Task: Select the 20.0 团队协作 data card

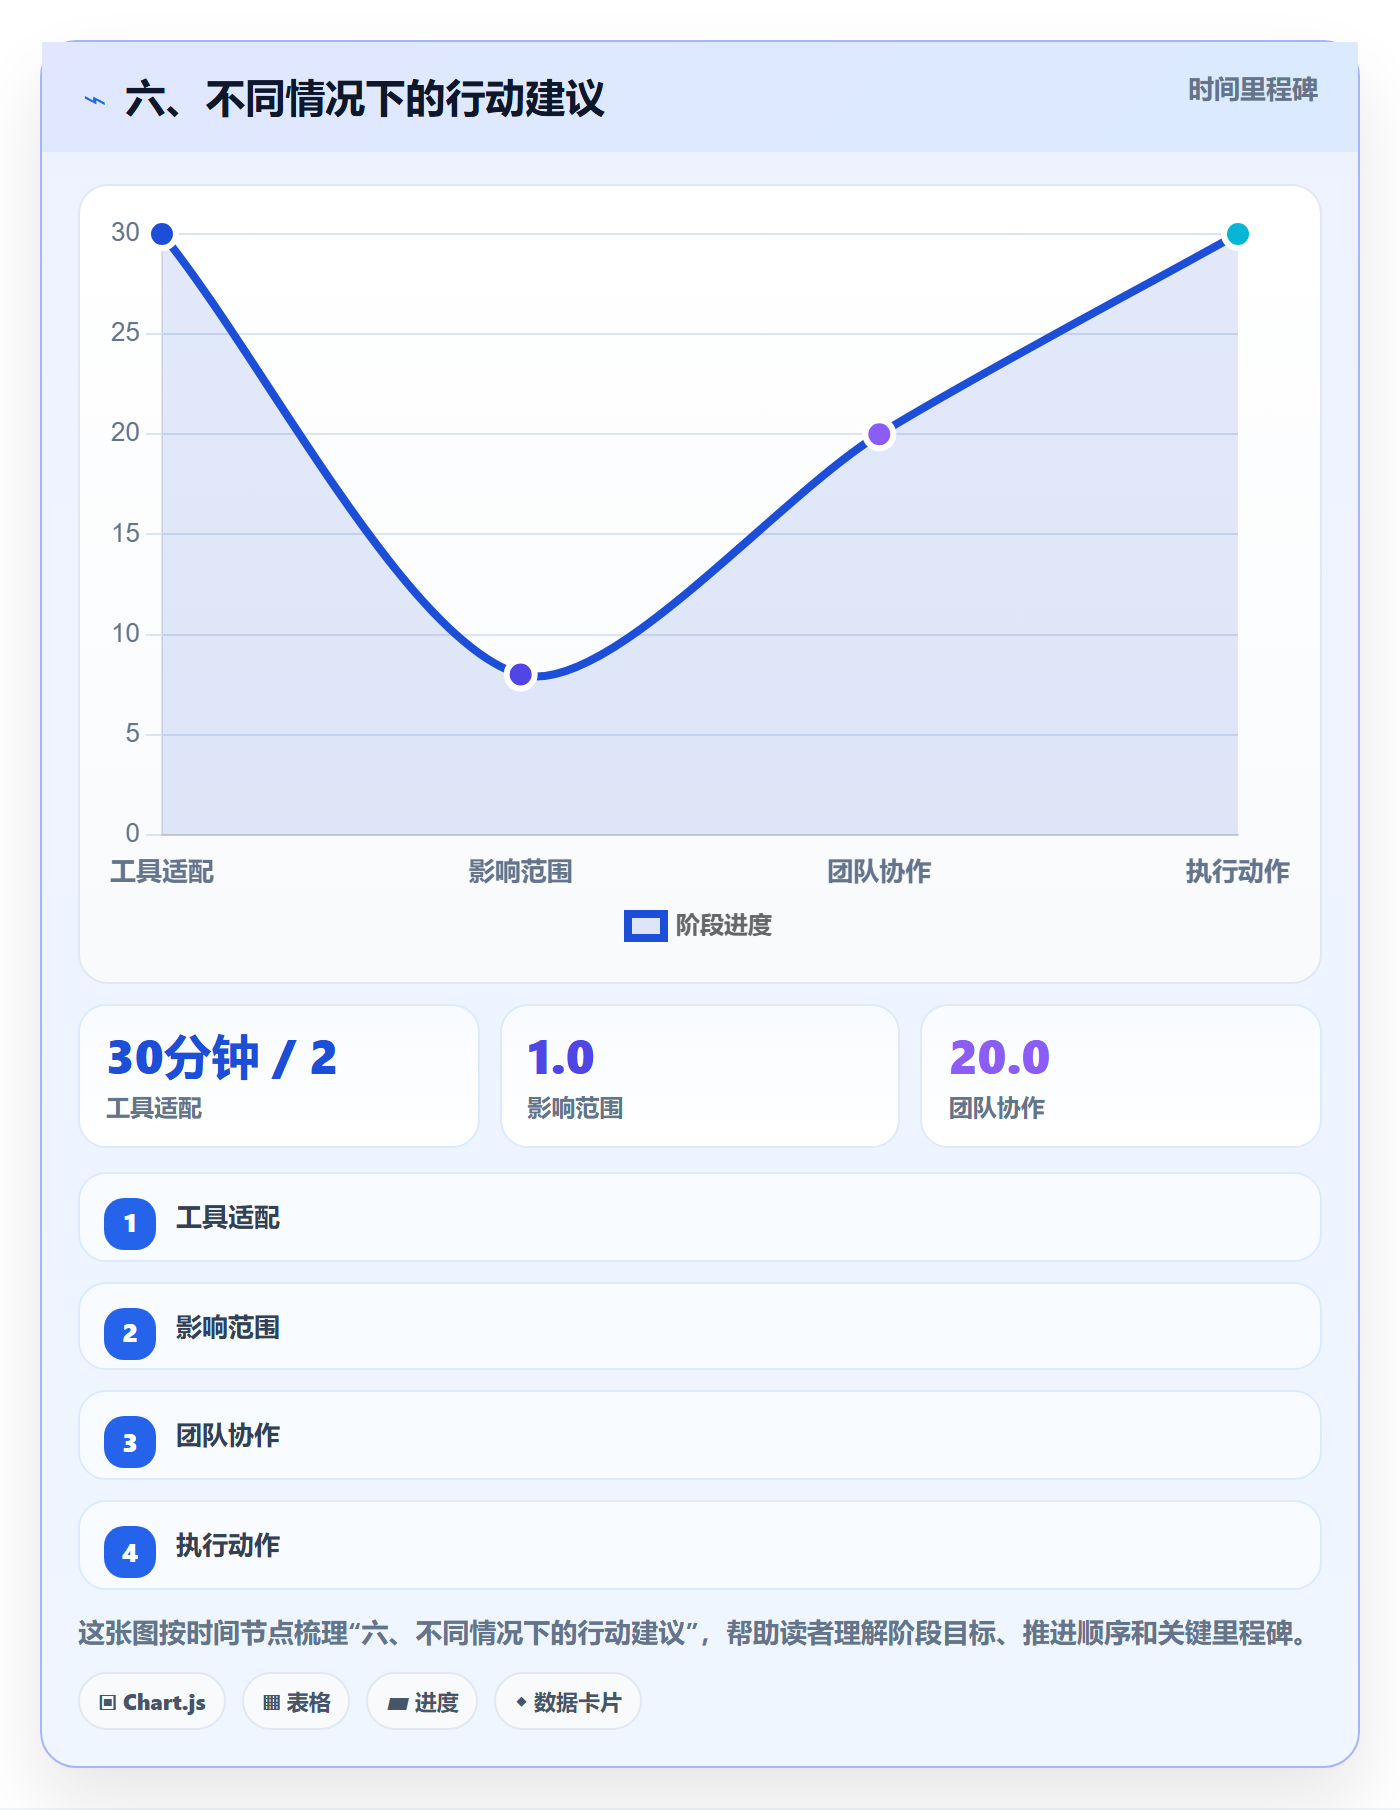Action: (x=1120, y=1076)
